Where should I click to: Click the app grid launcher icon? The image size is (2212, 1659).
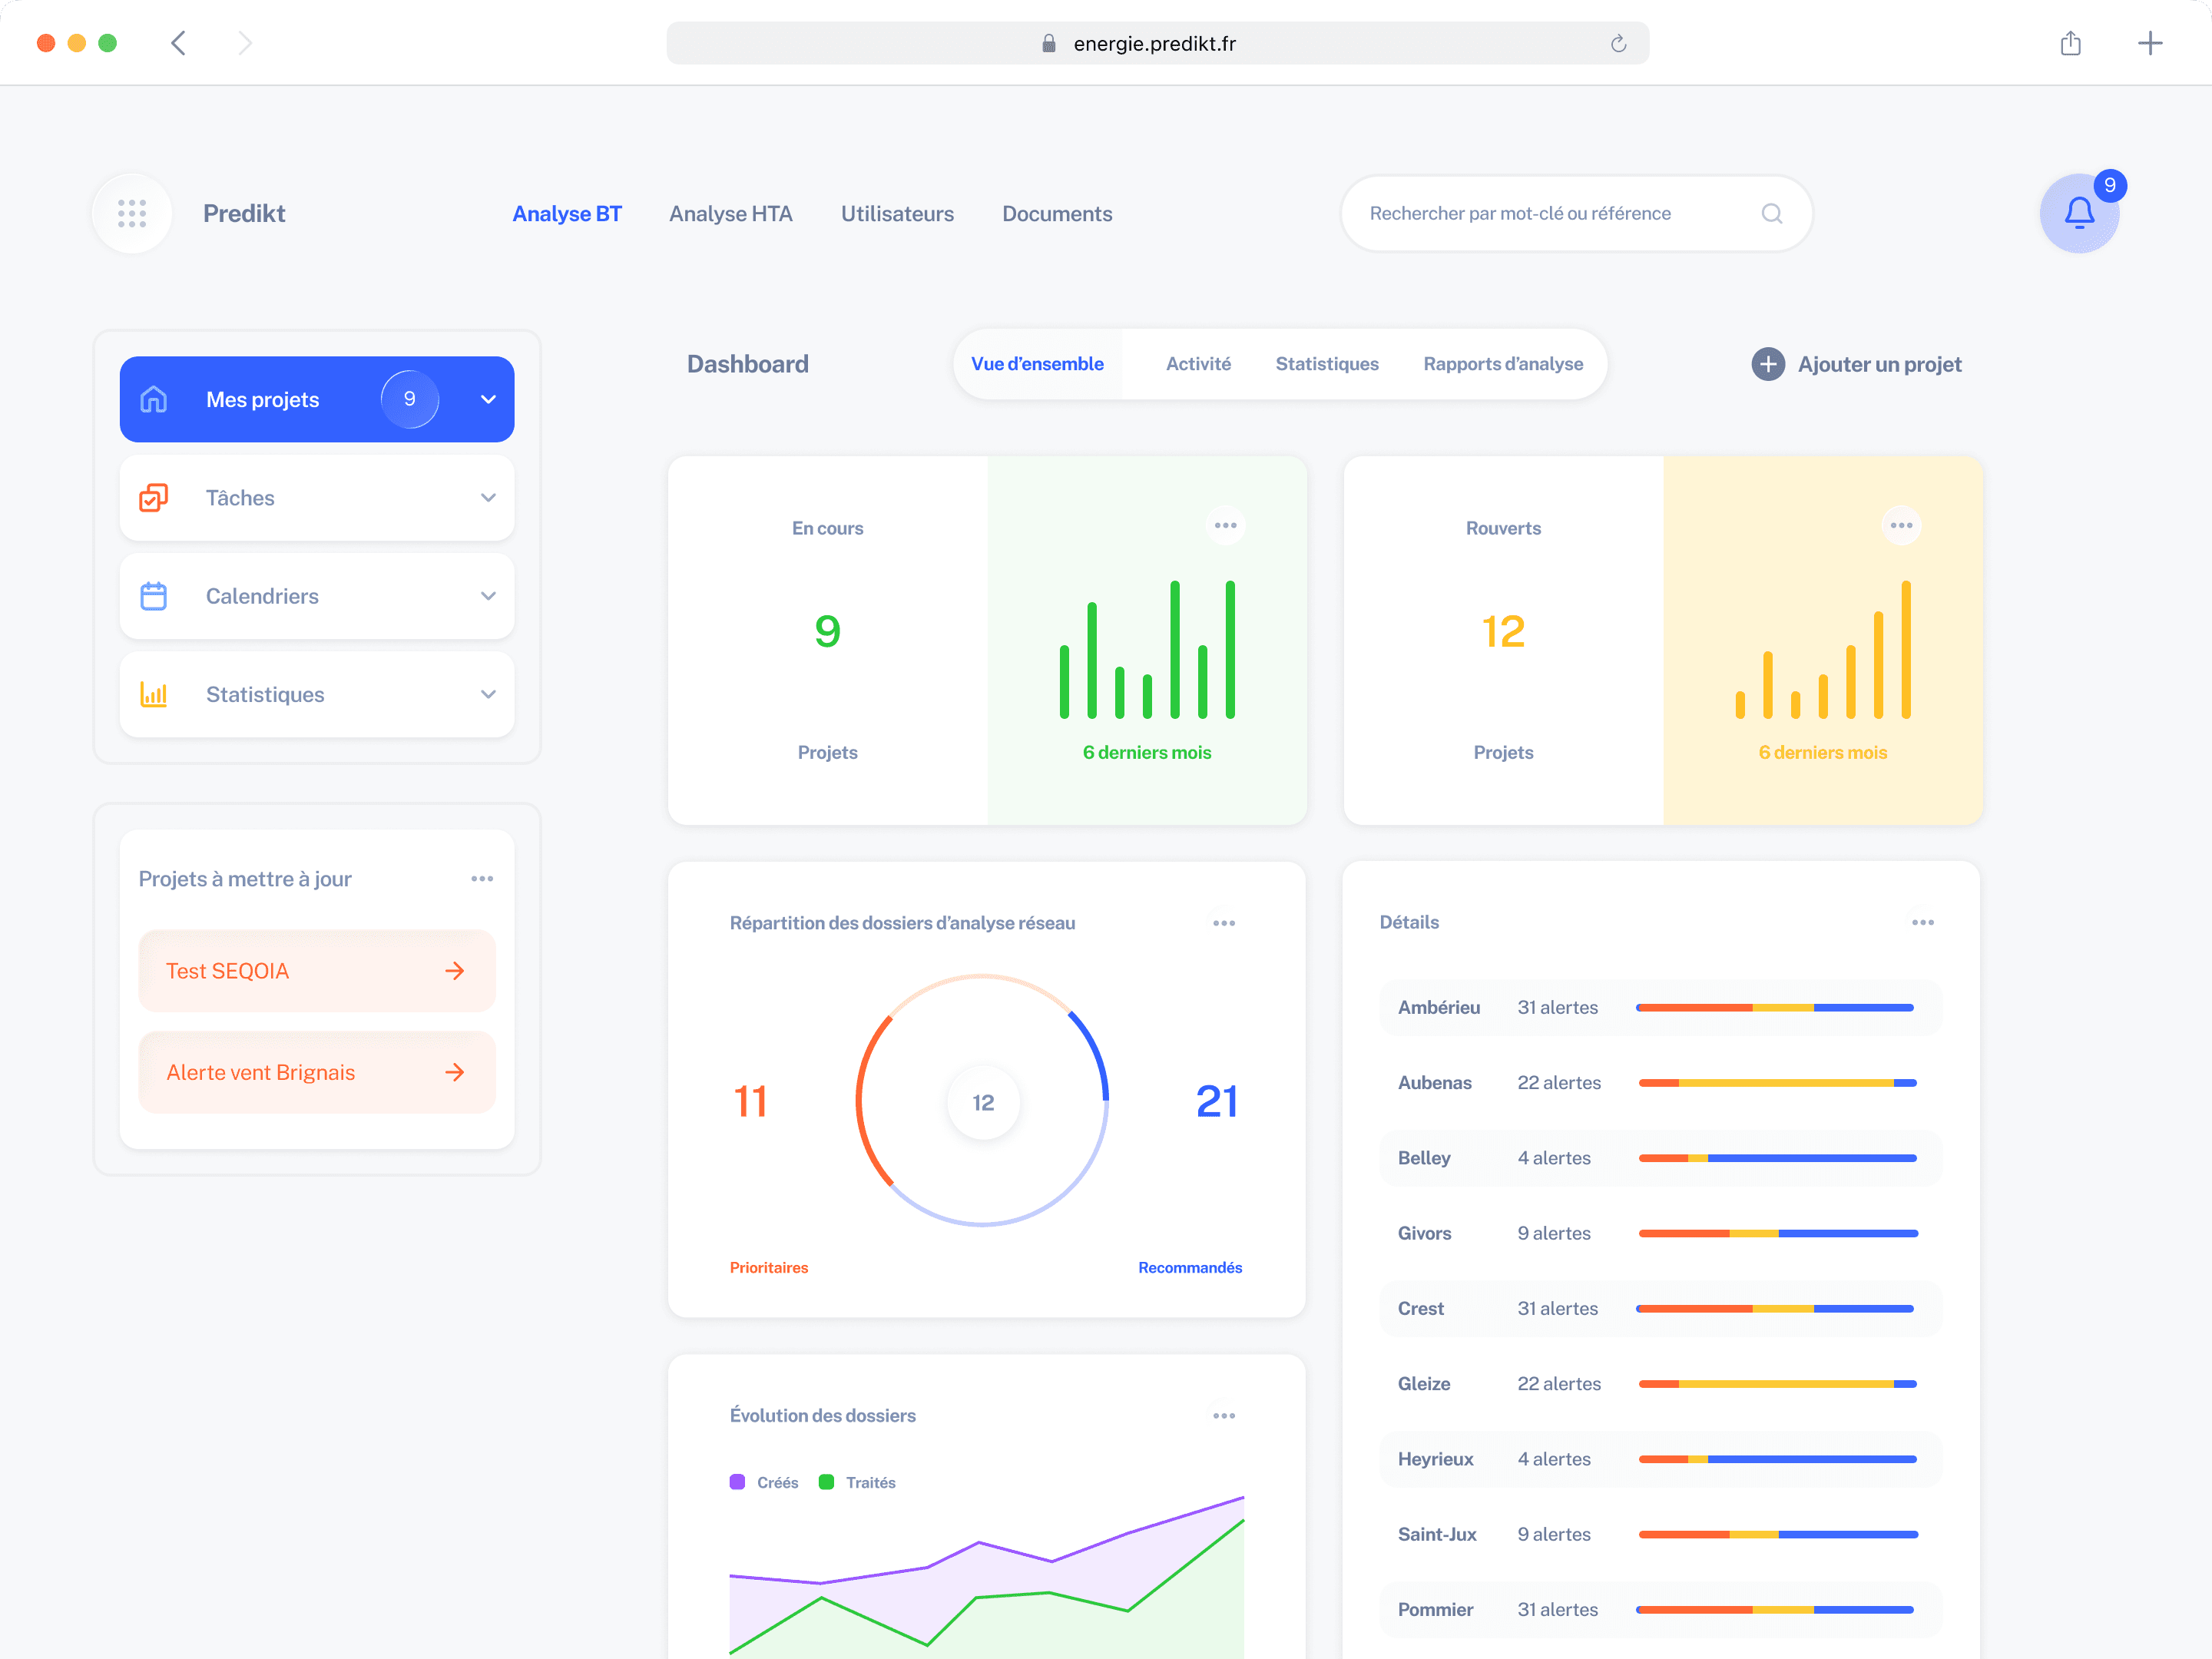click(x=132, y=213)
